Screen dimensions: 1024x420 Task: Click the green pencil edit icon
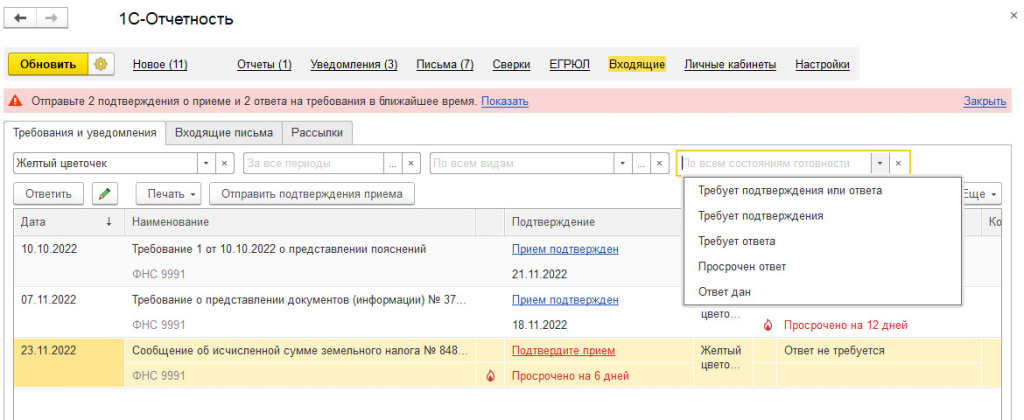(x=104, y=194)
